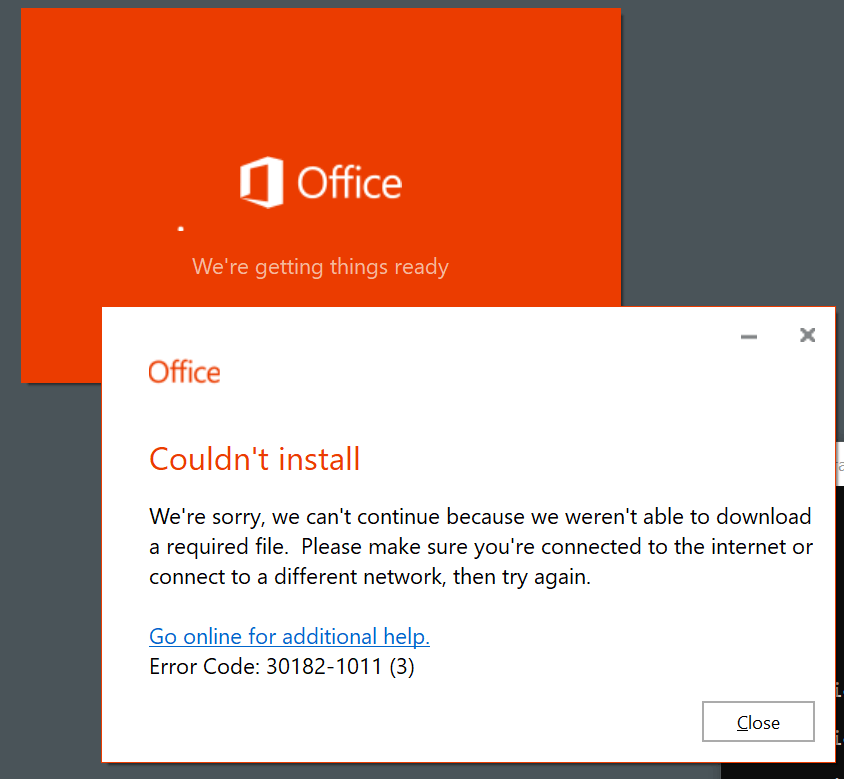Dismiss the error with the Close button

[758, 721]
